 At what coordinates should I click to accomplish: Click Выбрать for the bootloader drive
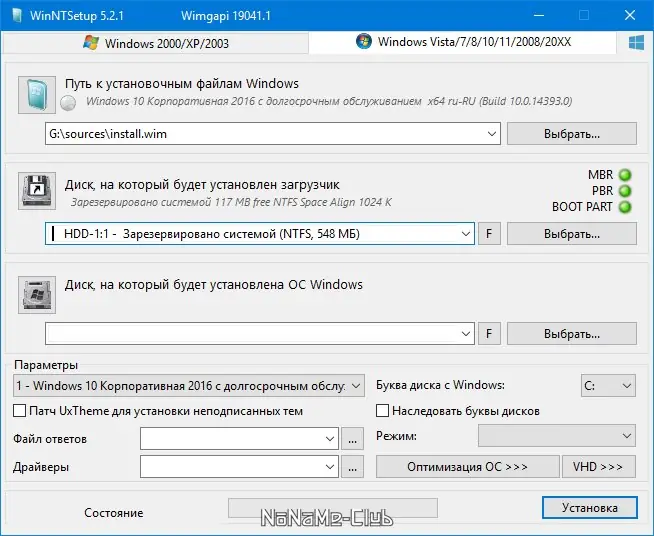point(572,234)
